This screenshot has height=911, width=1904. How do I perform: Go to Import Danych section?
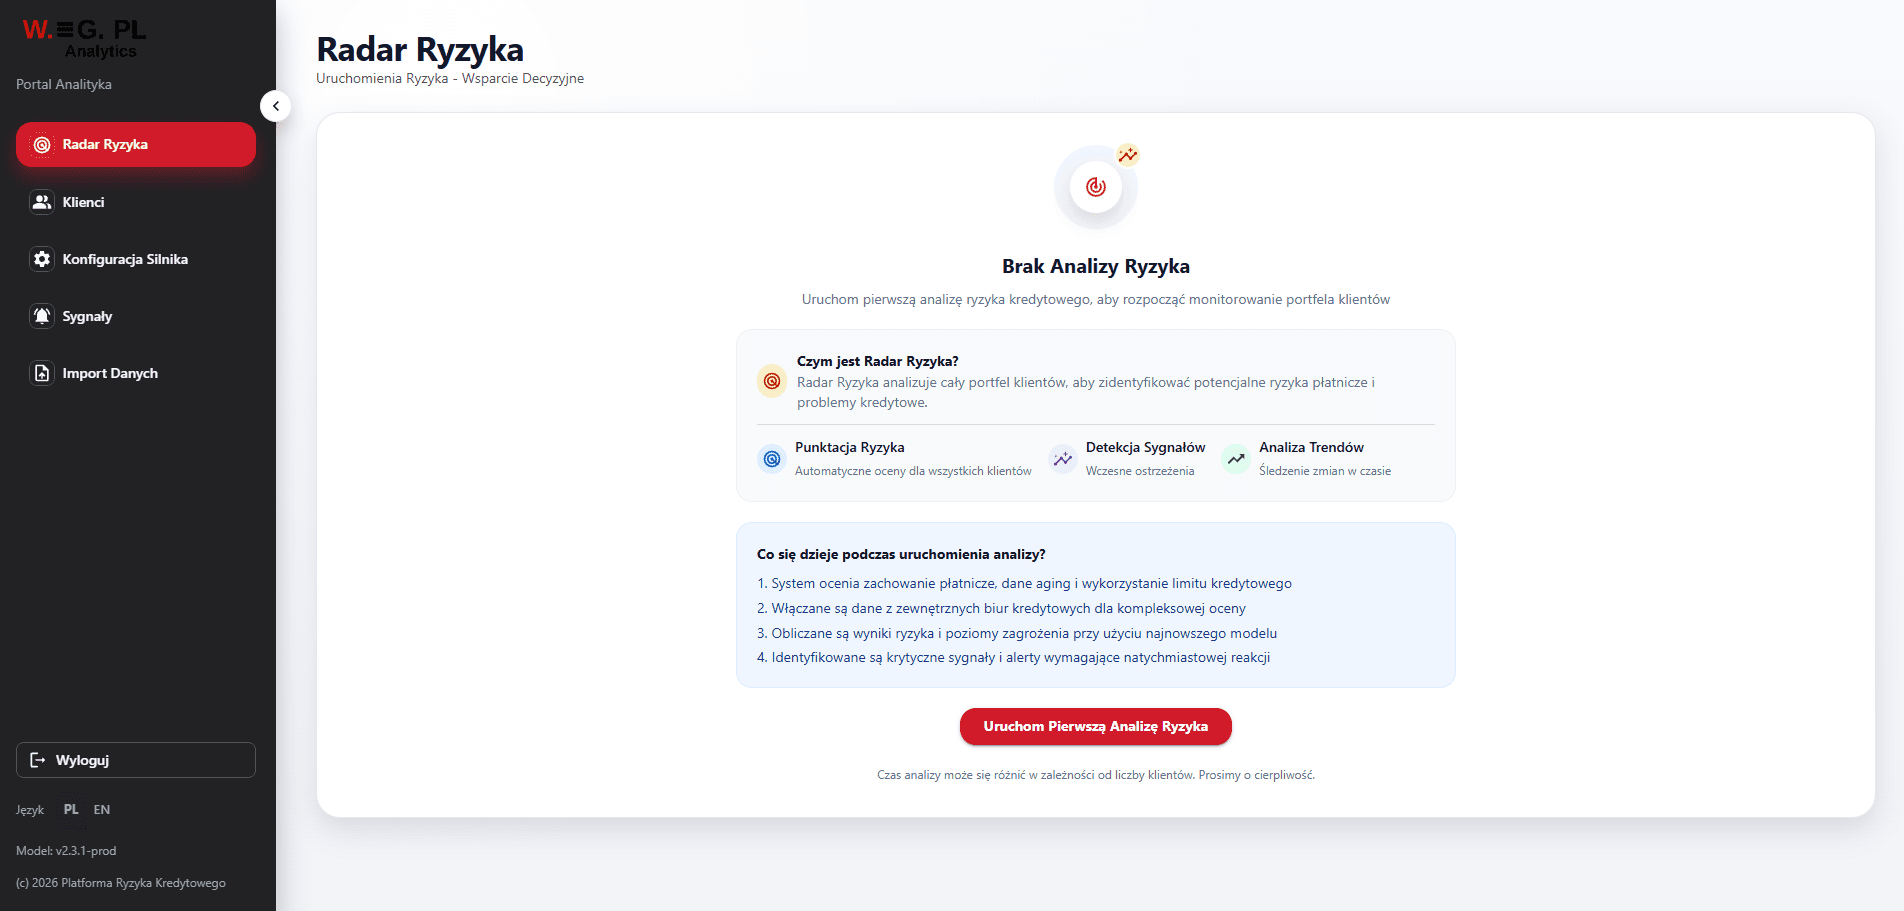click(136, 373)
